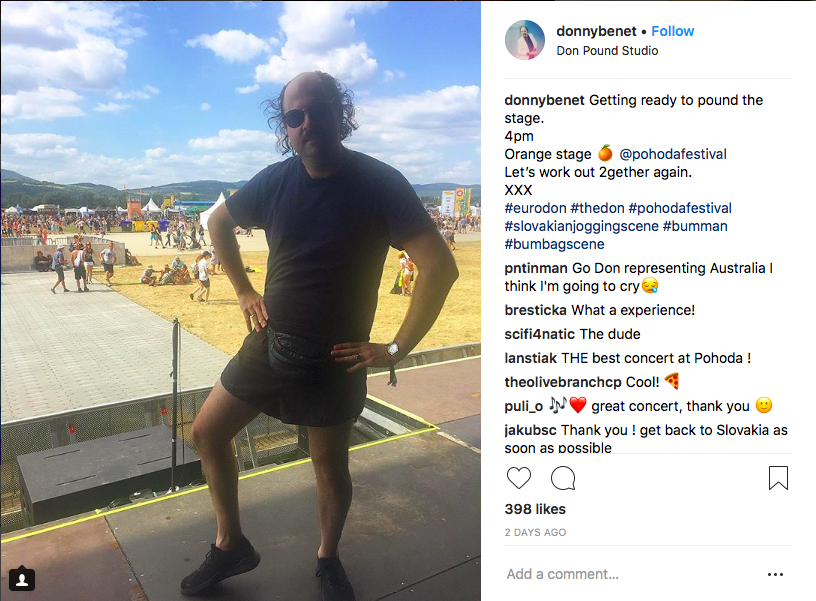
Task: Open donnybenet profile picture avatar
Action: (x=525, y=40)
